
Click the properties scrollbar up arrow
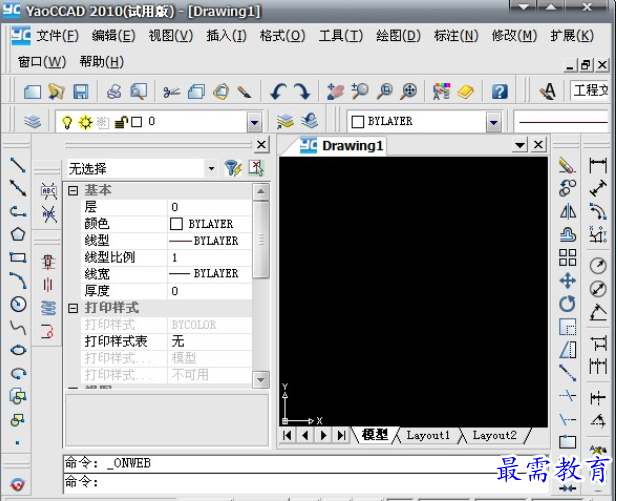(261, 192)
